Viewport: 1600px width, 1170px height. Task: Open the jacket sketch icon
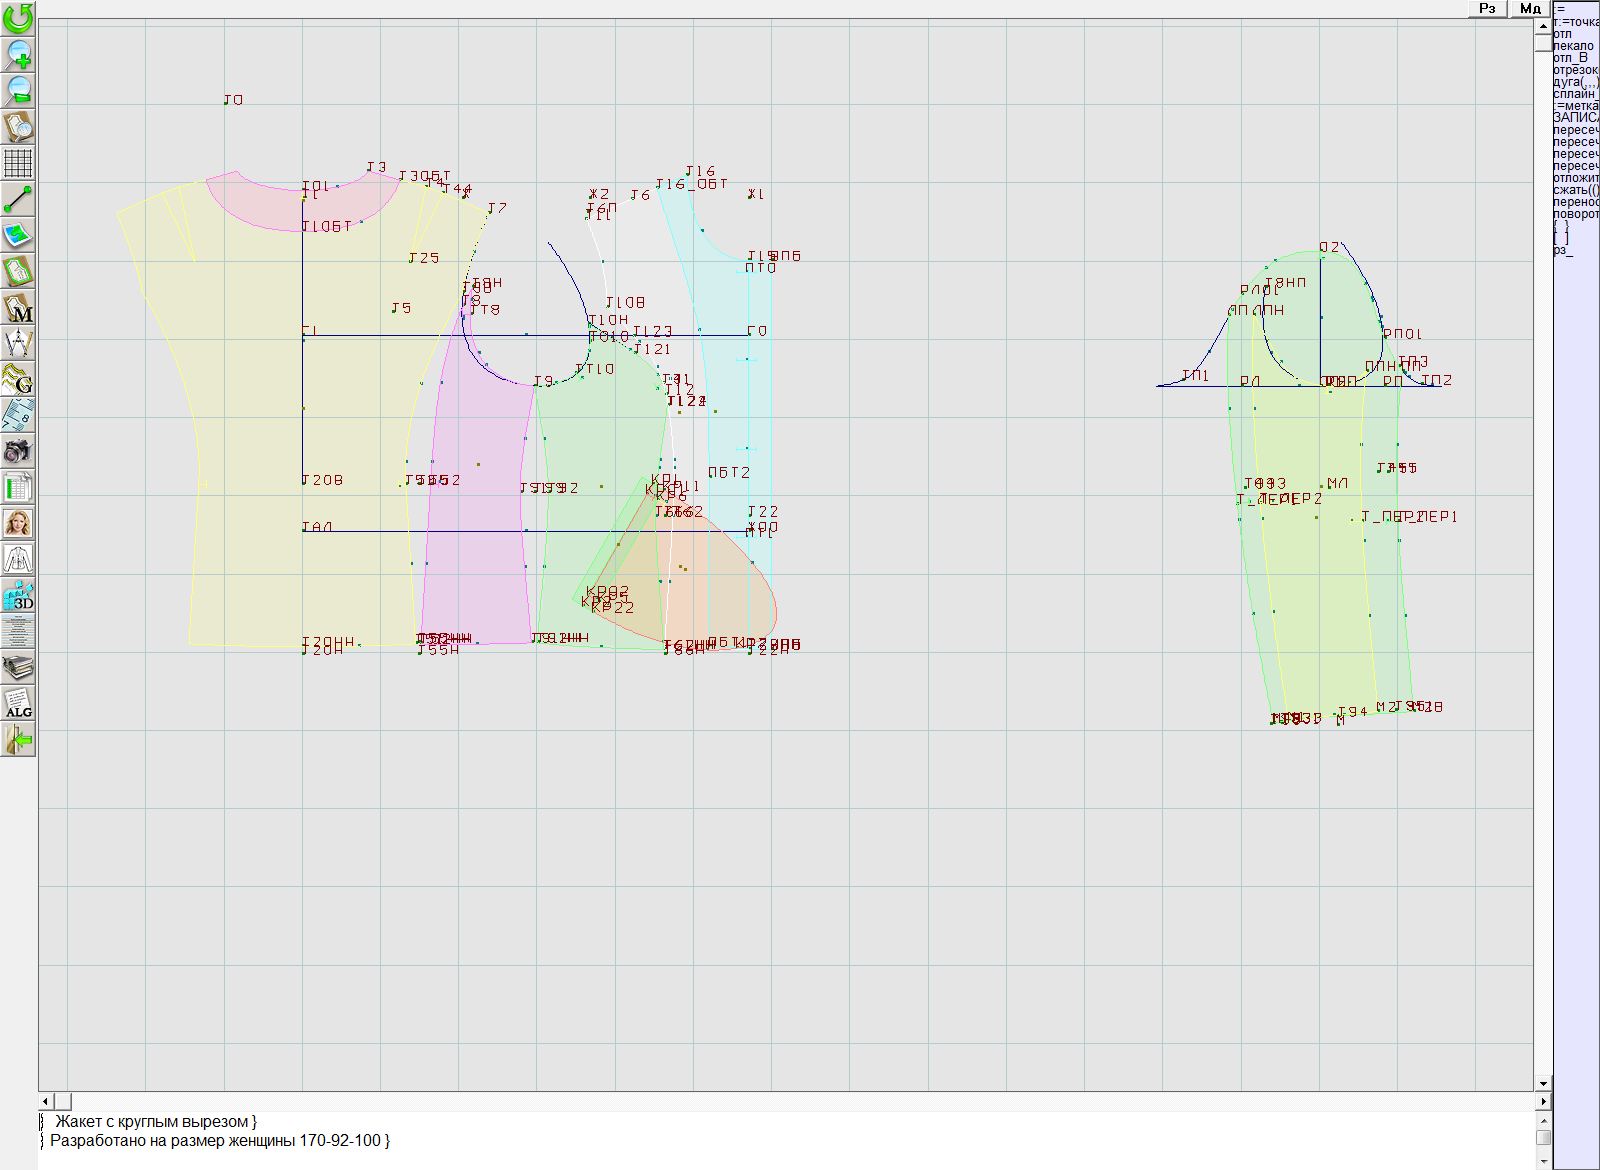pyautogui.click(x=18, y=559)
